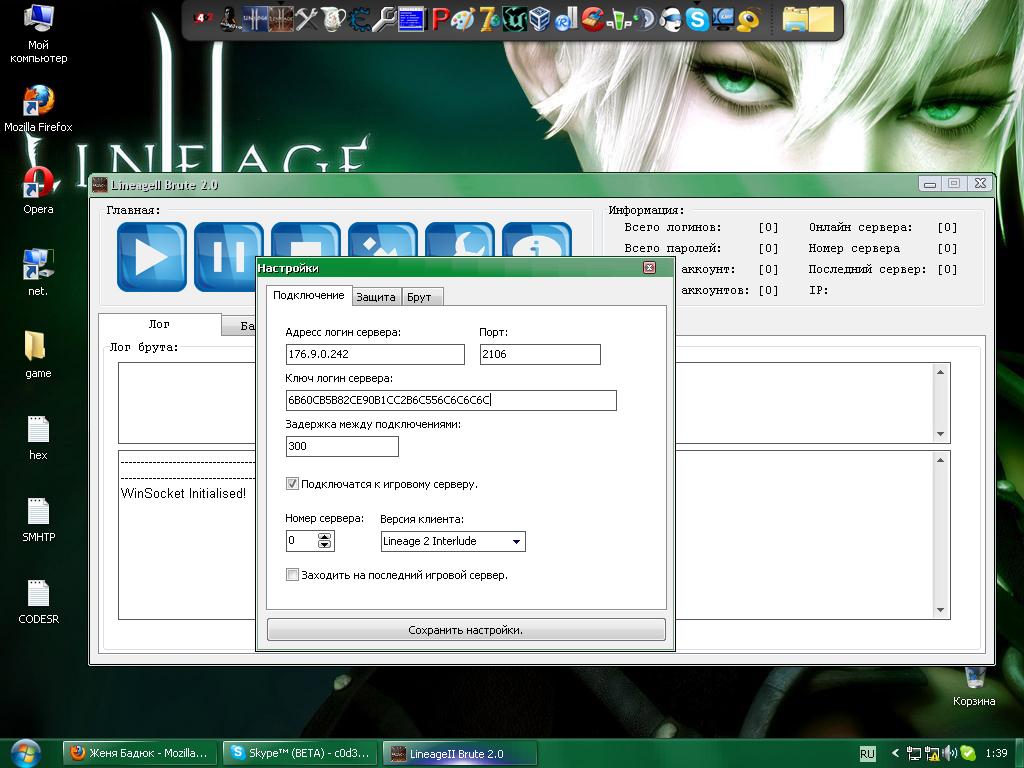The height and width of the screenshot is (768, 1024).
Task: Enable 'Заходить на последний игровой сервер' checkbox
Action: point(292,575)
